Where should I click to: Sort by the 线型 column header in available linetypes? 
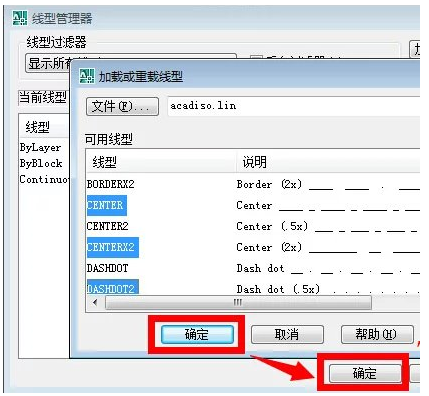tap(161, 162)
